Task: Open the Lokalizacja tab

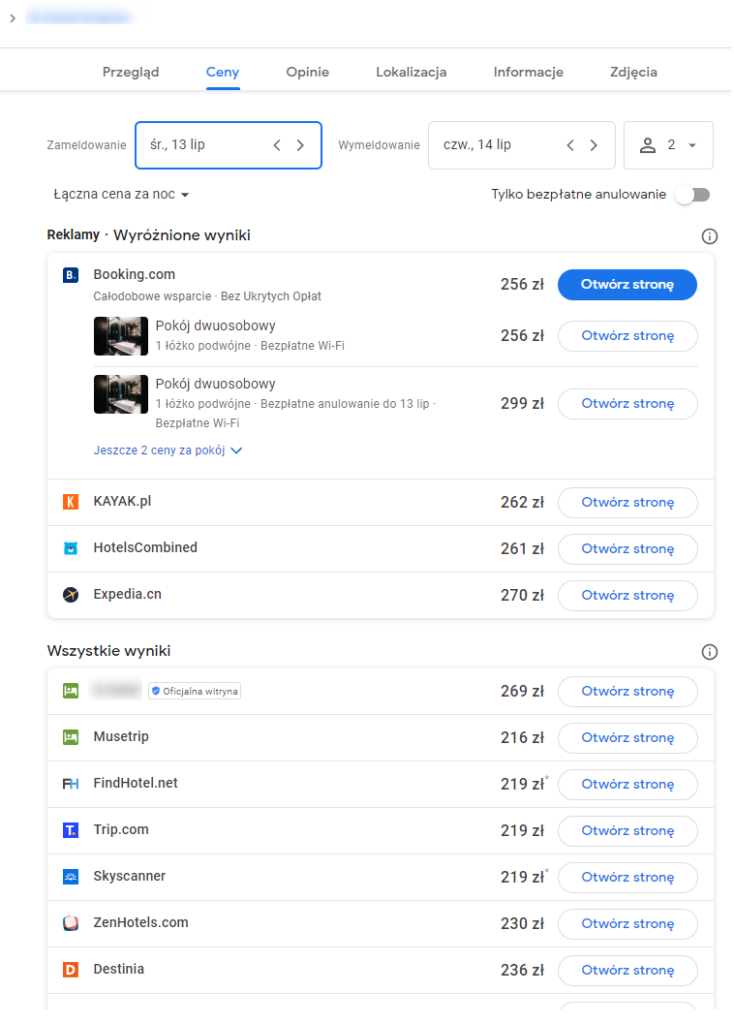Action: point(411,72)
